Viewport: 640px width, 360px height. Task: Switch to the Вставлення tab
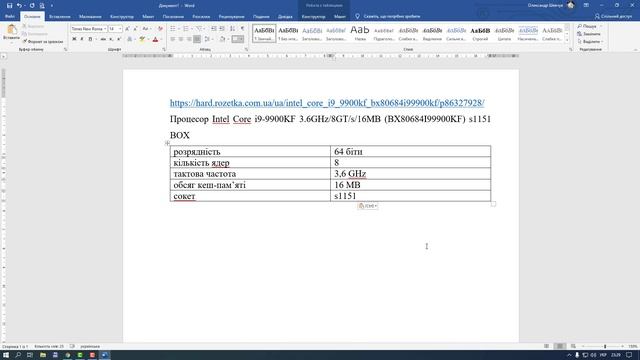pyautogui.click(x=60, y=17)
